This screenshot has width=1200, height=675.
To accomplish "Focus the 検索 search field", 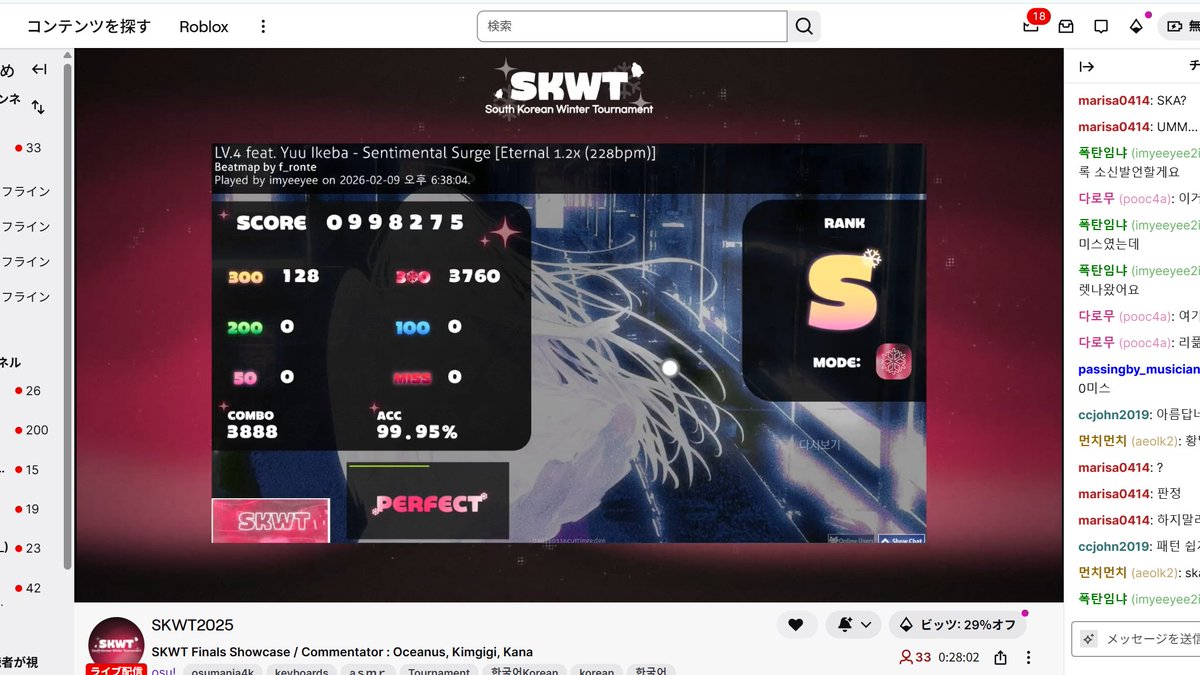I will click(x=632, y=27).
